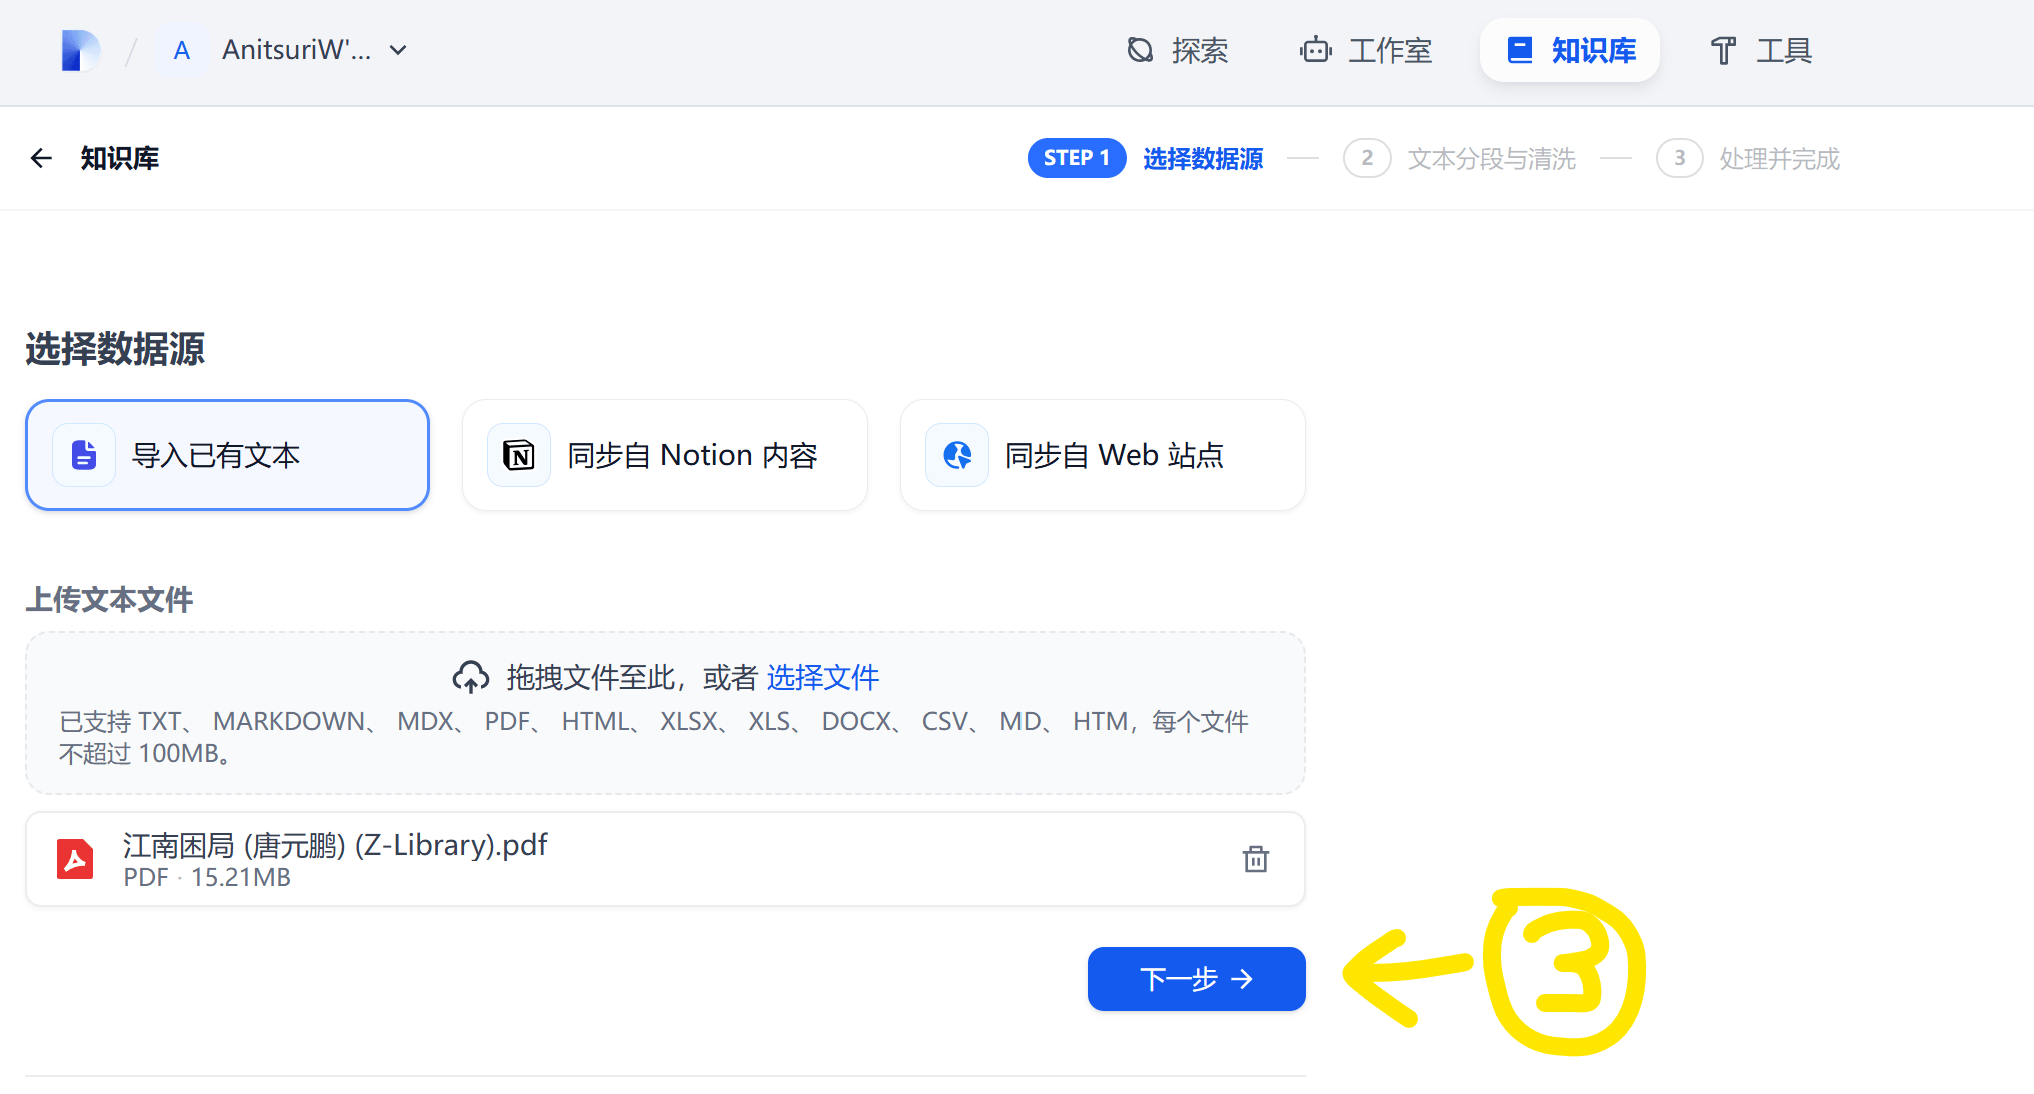Viewport: 2034px width, 1094px height.
Task: Select the 知识库 knowledge tab
Action: coord(1570,50)
